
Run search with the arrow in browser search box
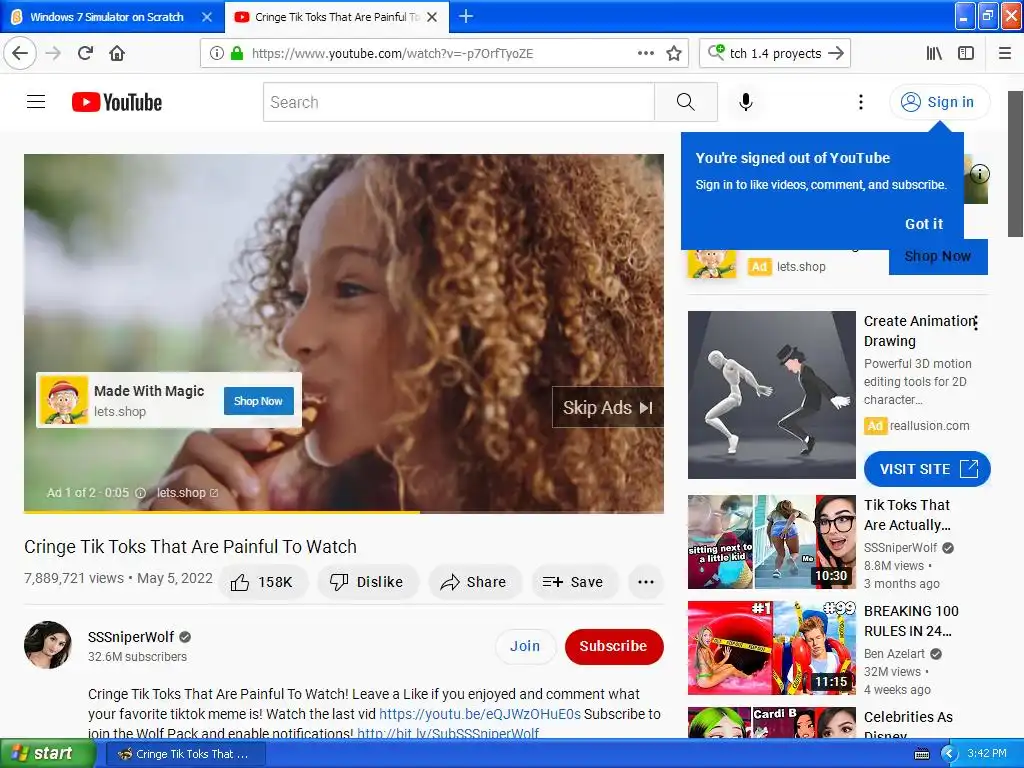(836, 54)
